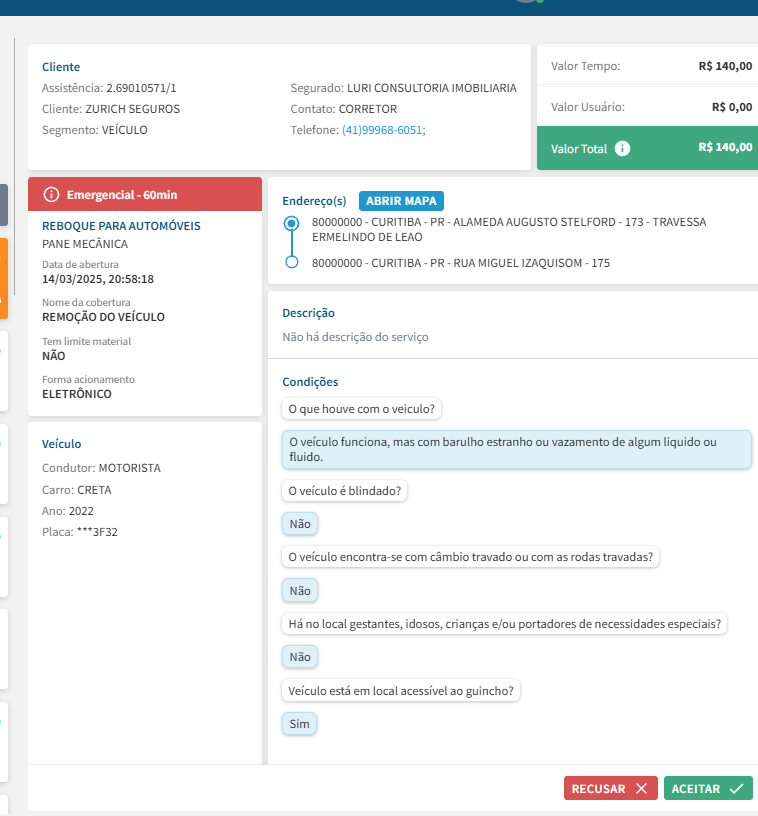Screen dimensions: 758x816
Task: Call the phone number (41)99968-6051
Action: pyautogui.click(x=383, y=130)
